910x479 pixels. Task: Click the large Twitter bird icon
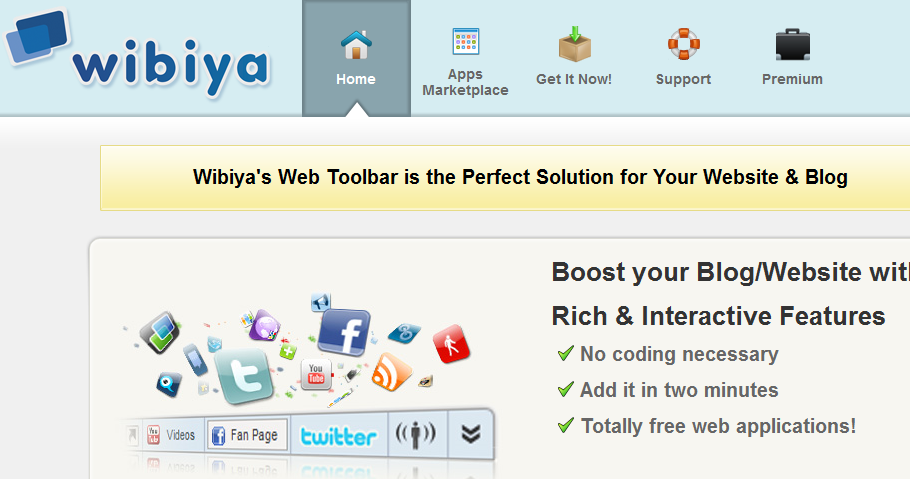(244, 376)
